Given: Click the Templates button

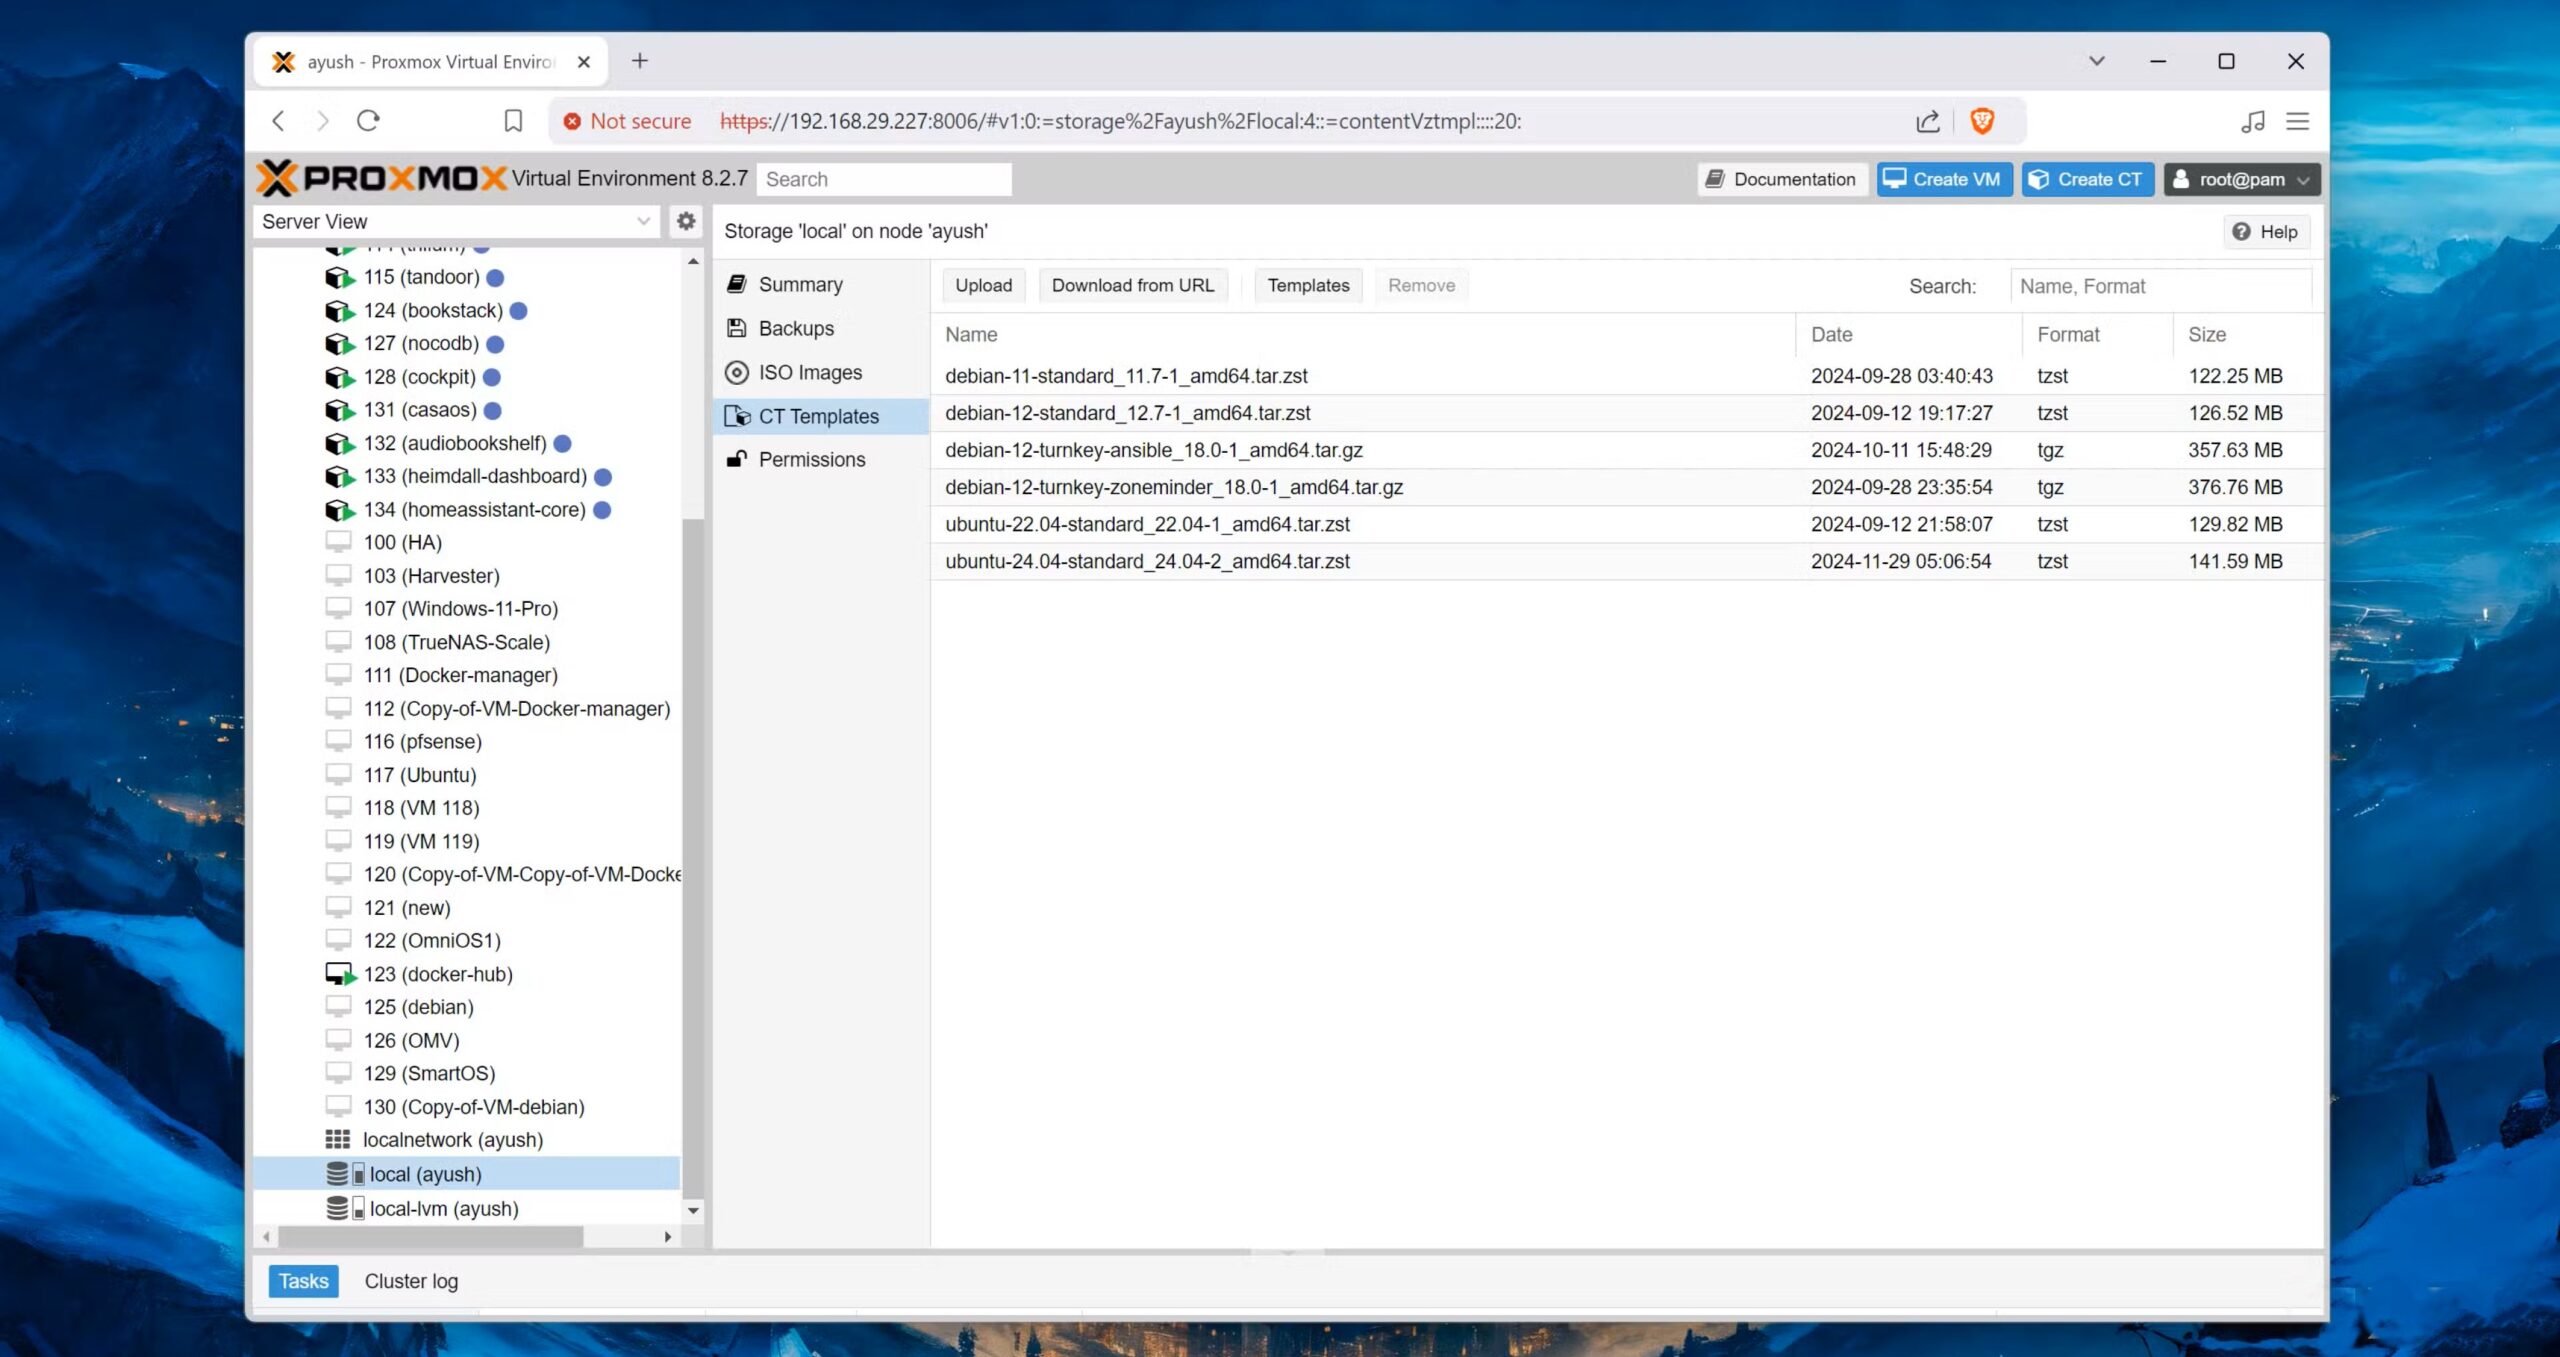Looking at the screenshot, I should click(x=1307, y=285).
